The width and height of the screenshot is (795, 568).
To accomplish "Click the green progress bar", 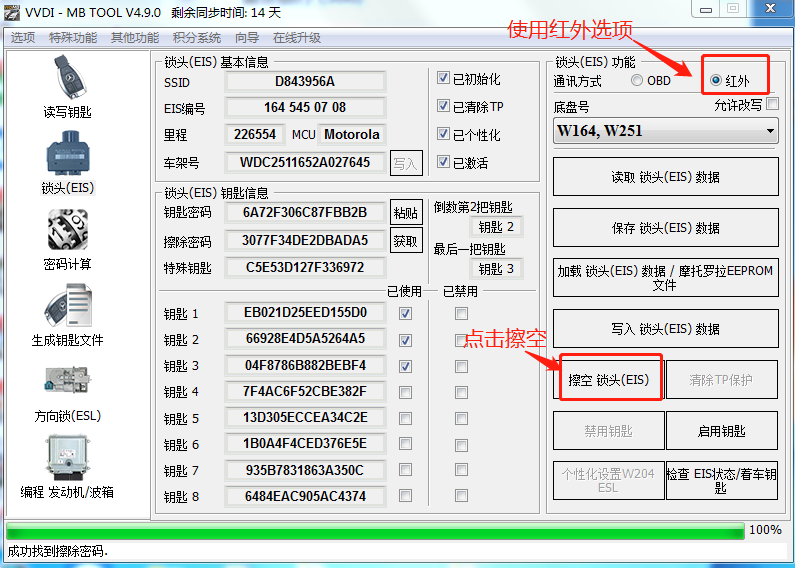I will [374, 530].
